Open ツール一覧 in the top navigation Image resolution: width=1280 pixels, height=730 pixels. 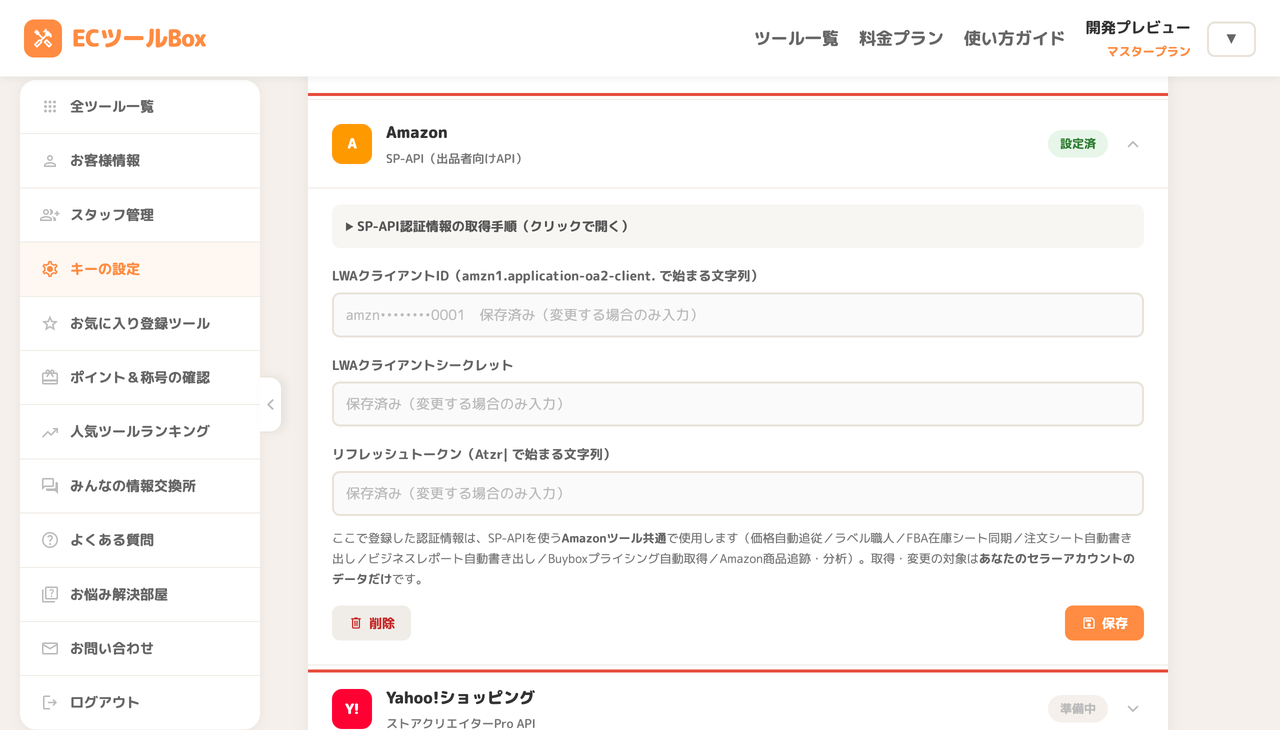796,39
